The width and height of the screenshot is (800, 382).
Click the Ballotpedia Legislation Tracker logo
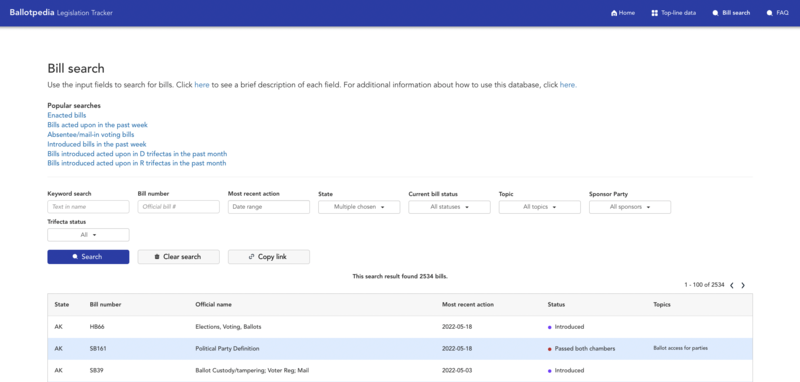click(61, 13)
